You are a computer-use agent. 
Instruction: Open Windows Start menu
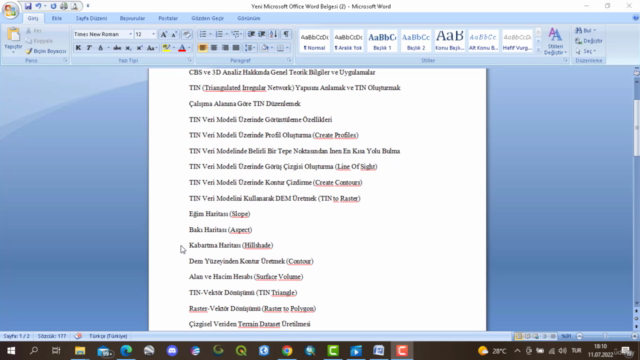point(11,351)
